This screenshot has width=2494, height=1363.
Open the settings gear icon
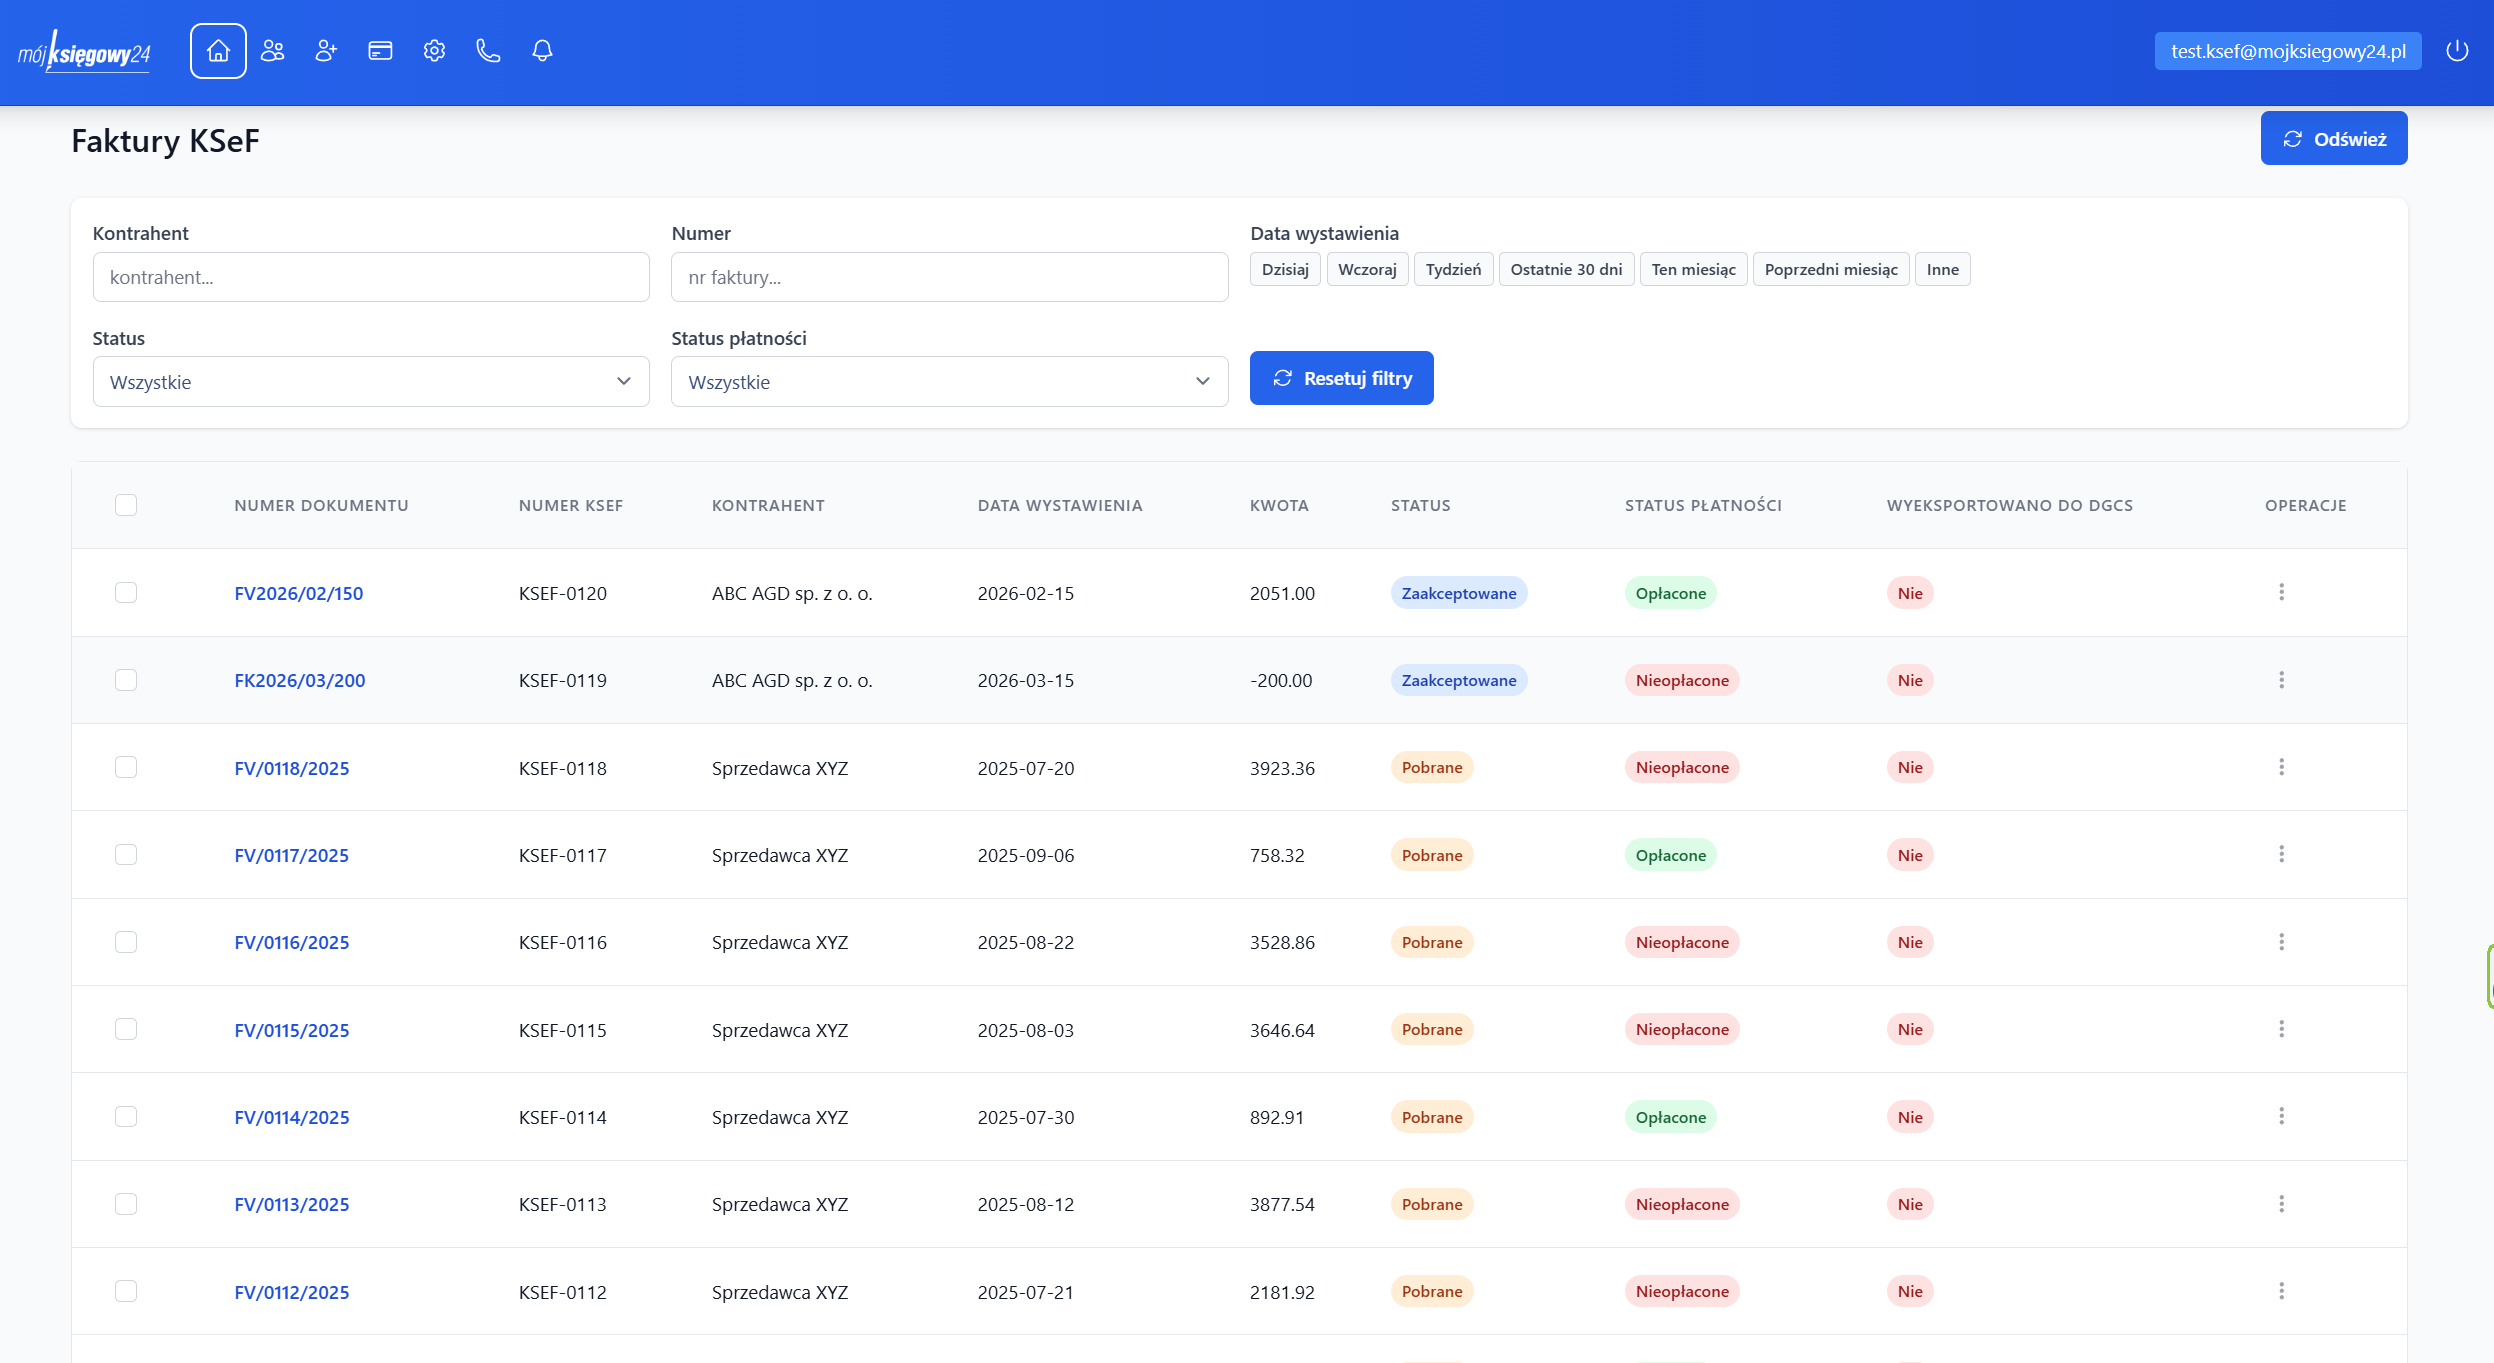pyautogui.click(x=434, y=51)
